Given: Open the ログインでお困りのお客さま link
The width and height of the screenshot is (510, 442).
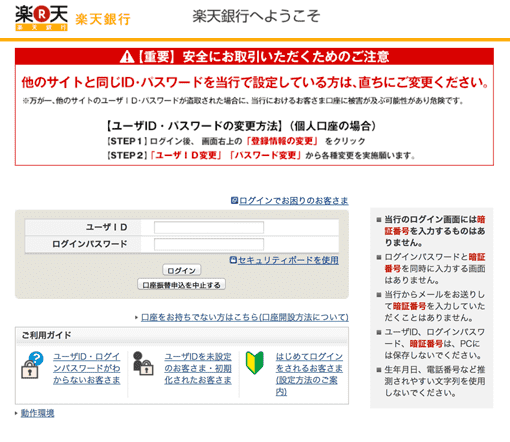Looking at the screenshot, I should tap(294, 201).
